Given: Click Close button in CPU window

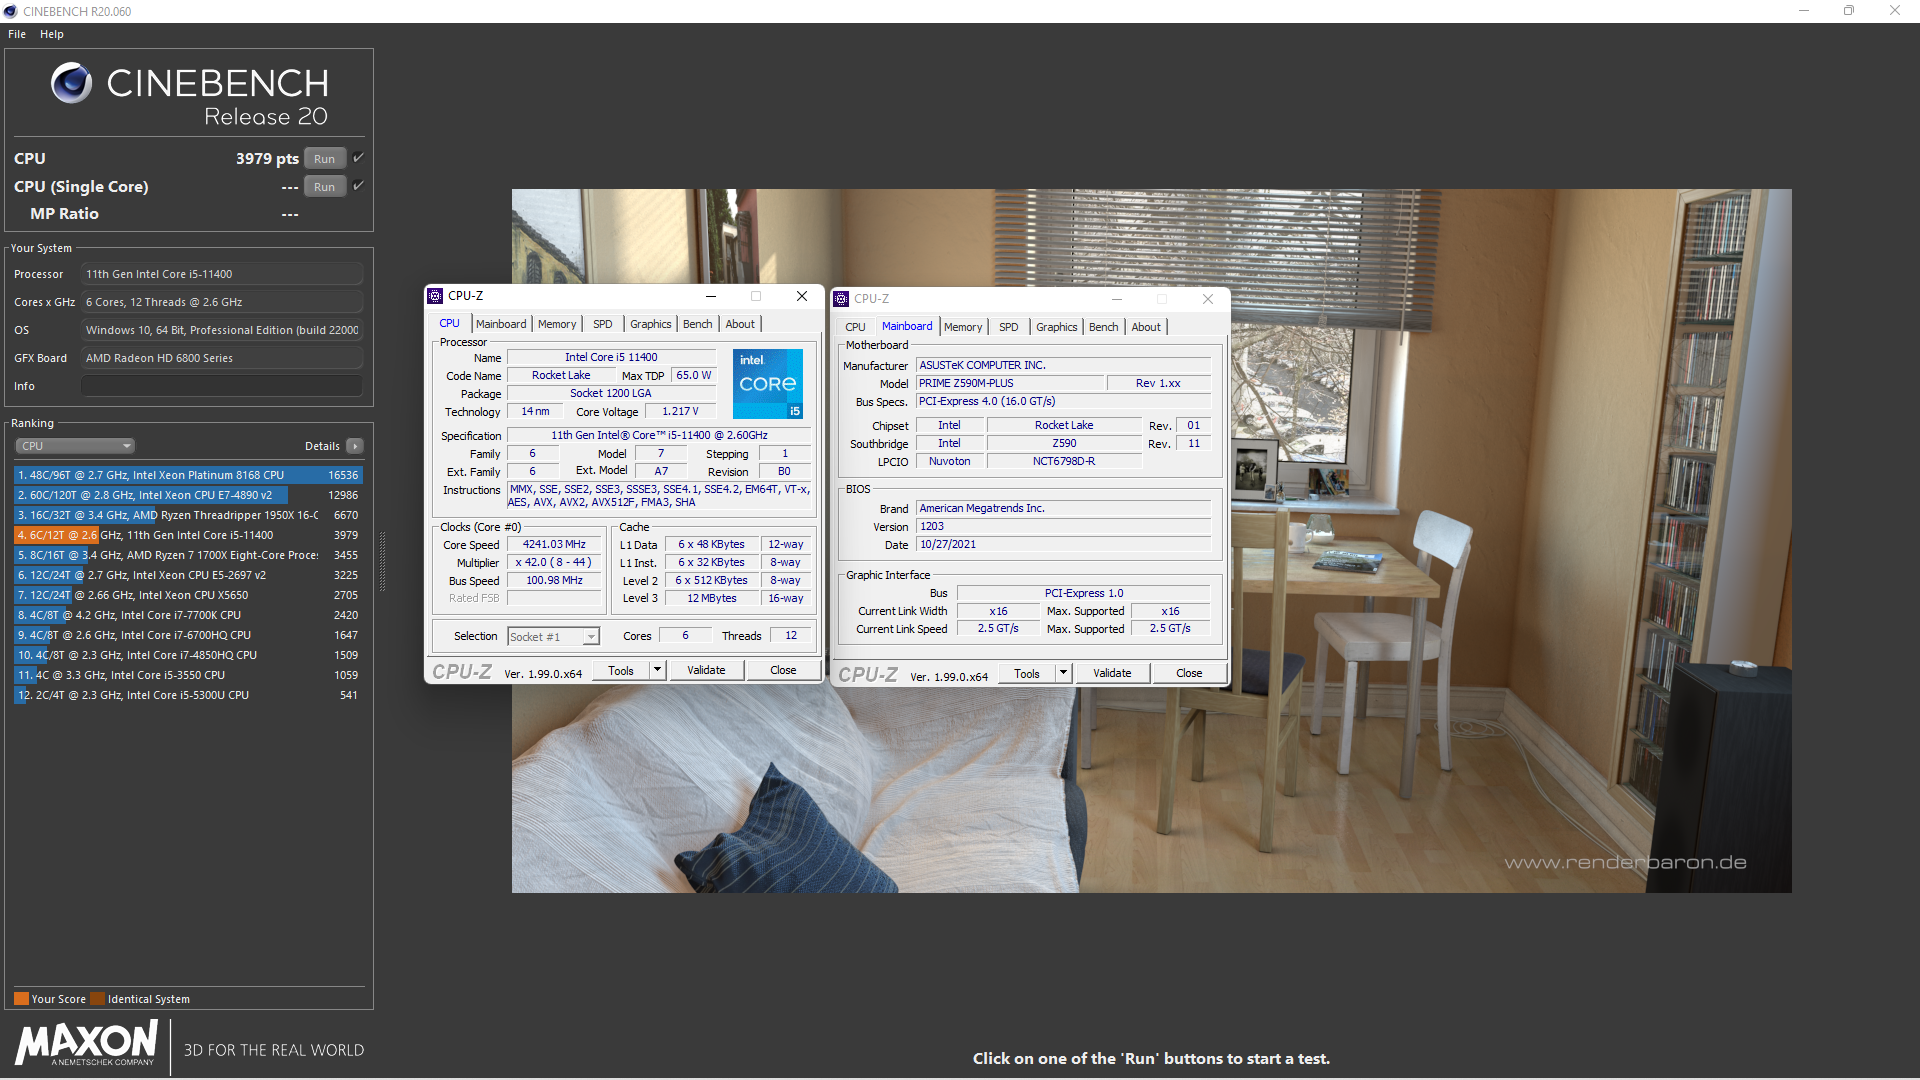Looking at the screenshot, I should point(783,670).
